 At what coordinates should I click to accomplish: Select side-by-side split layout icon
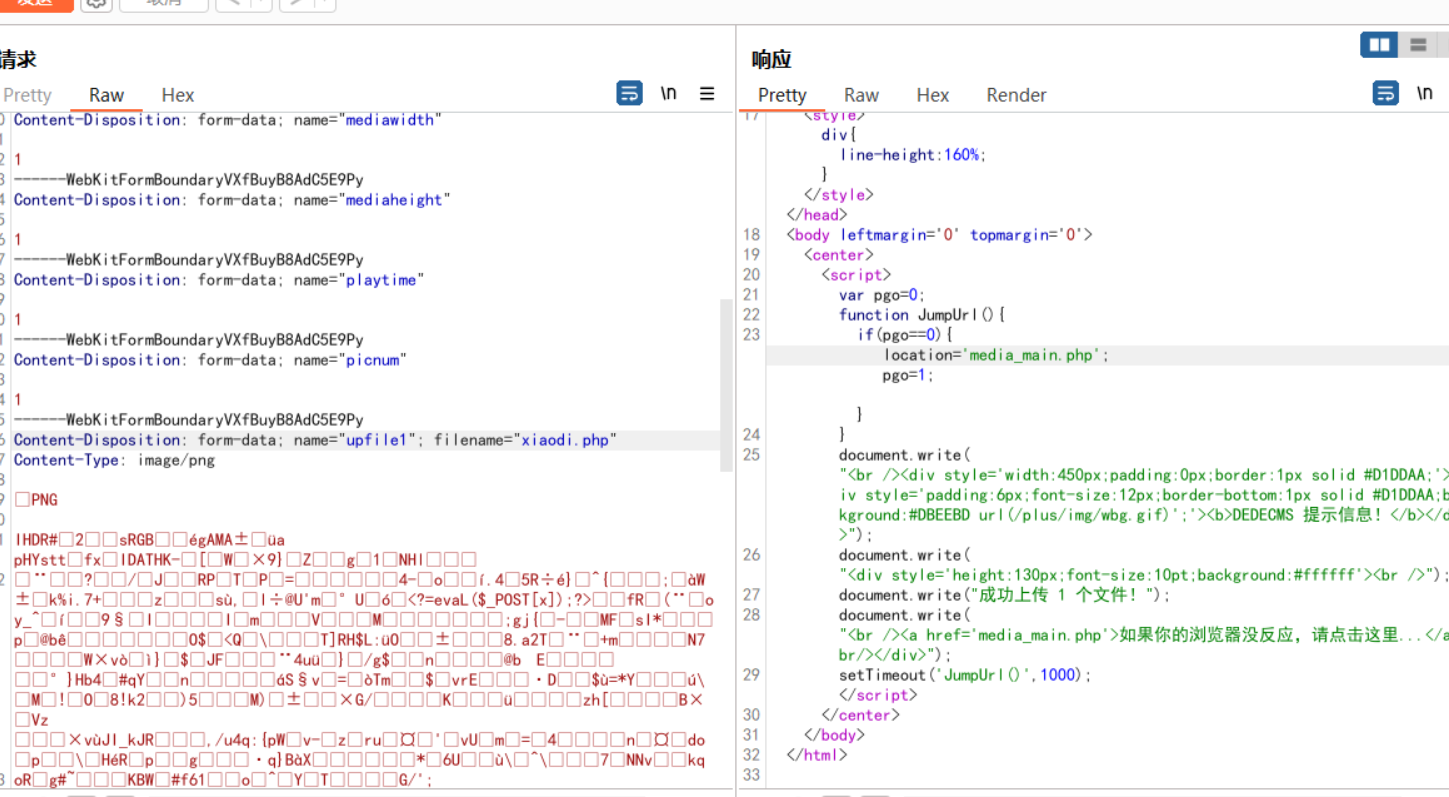(1379, 44)
